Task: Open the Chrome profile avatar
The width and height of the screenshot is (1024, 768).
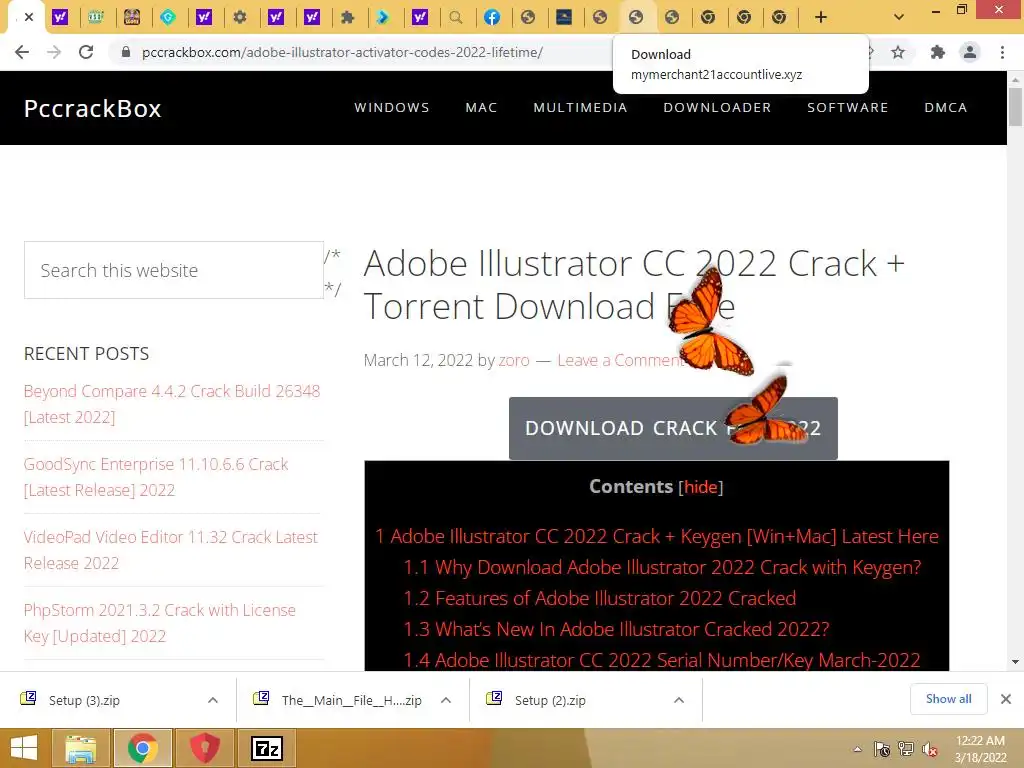Action: click(970, 52)
